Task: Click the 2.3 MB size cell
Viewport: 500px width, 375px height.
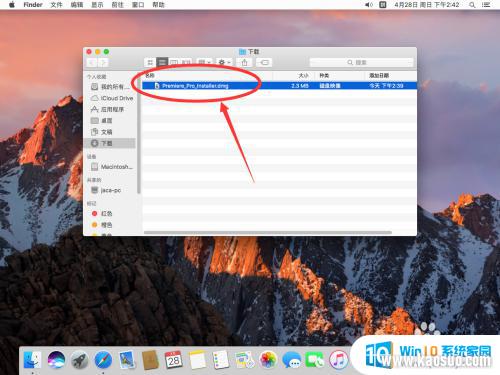Action: click(x=300, y=86)
